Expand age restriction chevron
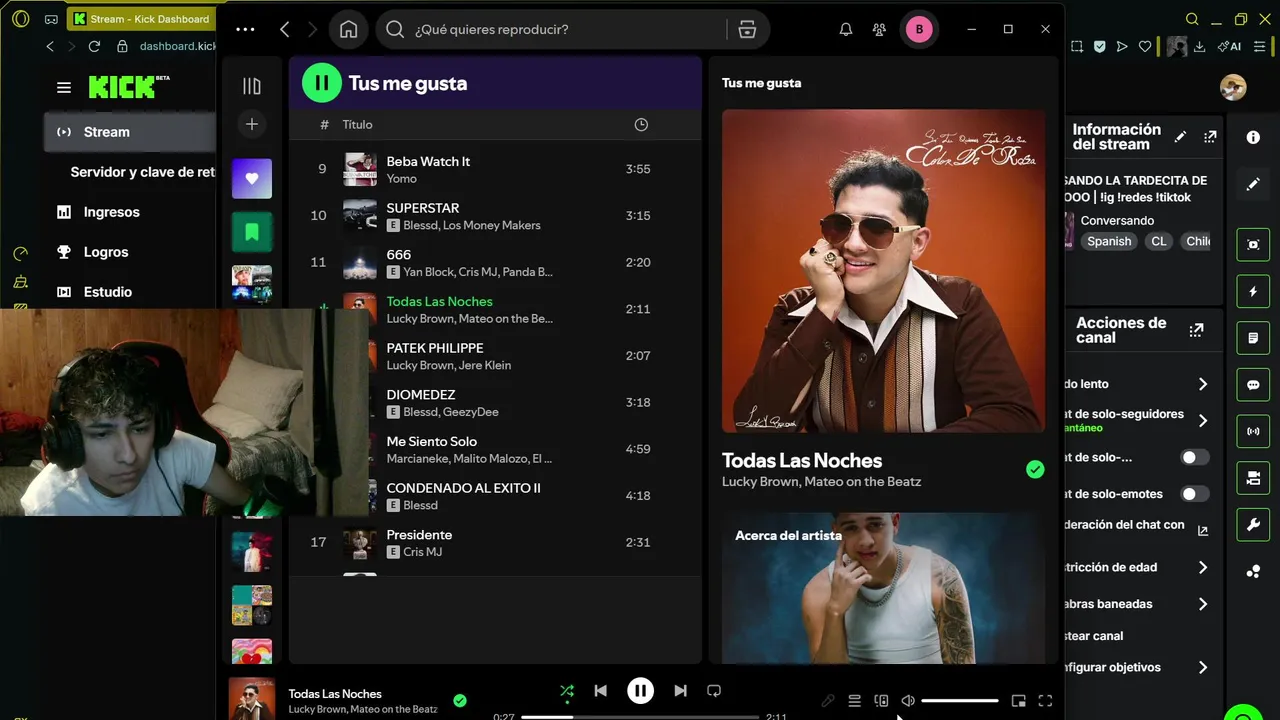Viewport: 1280px width, 720px height. (x=1203, y=567)
